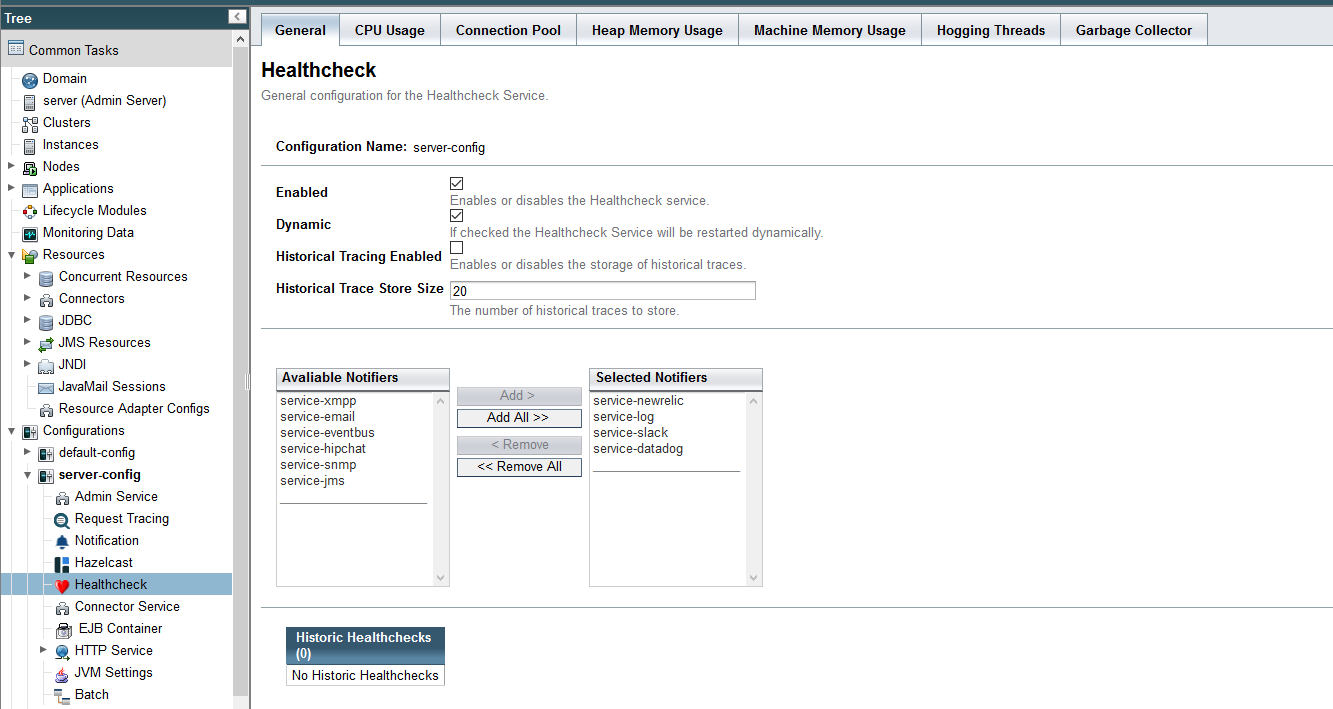Enable Historical Tracing
The width and height of the screenshot is (1333, 709).
[x=456, y=247]
